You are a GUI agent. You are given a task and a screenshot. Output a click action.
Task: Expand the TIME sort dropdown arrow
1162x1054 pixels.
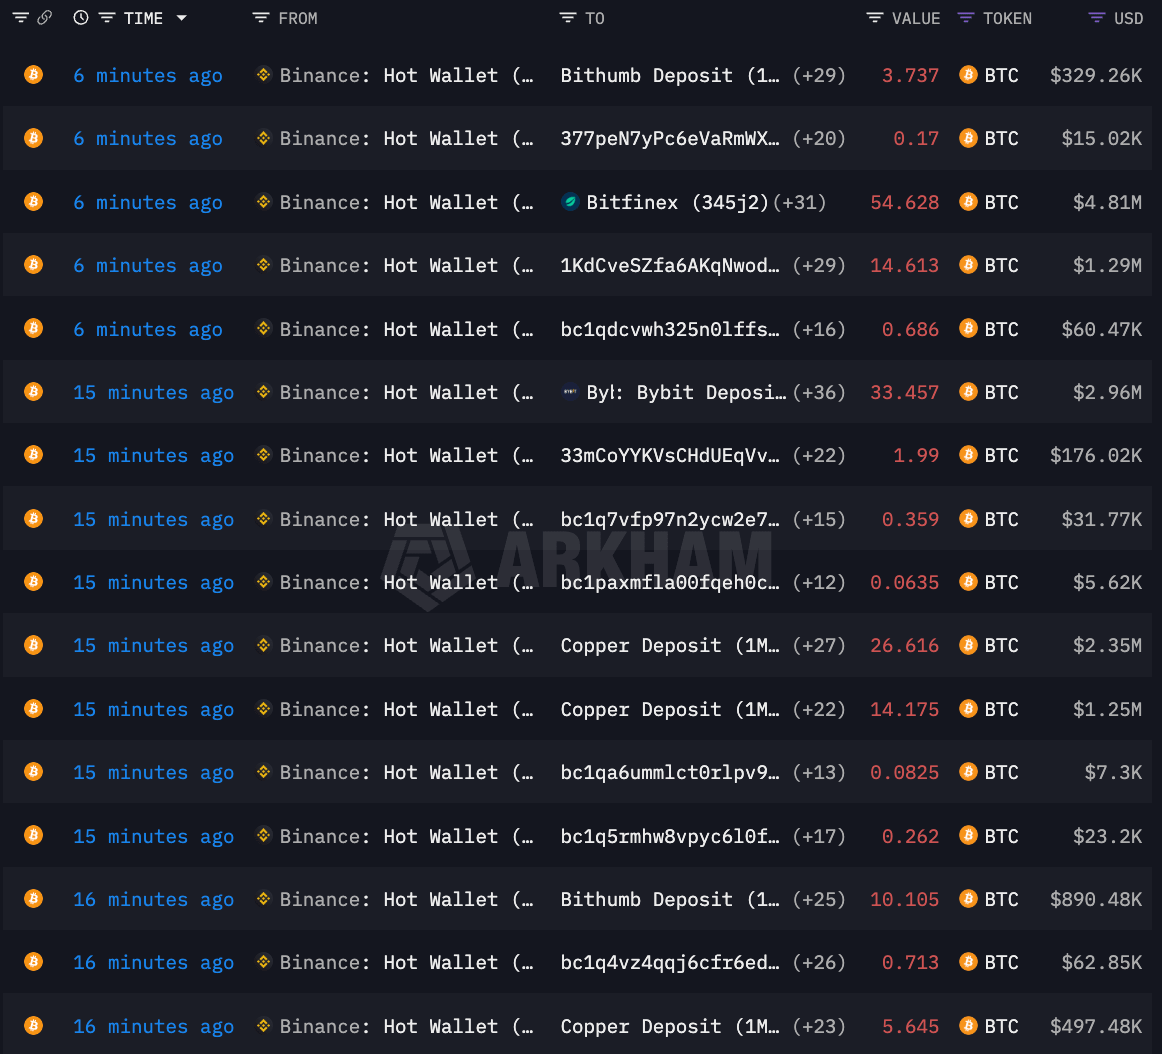[x=182, y=18]
